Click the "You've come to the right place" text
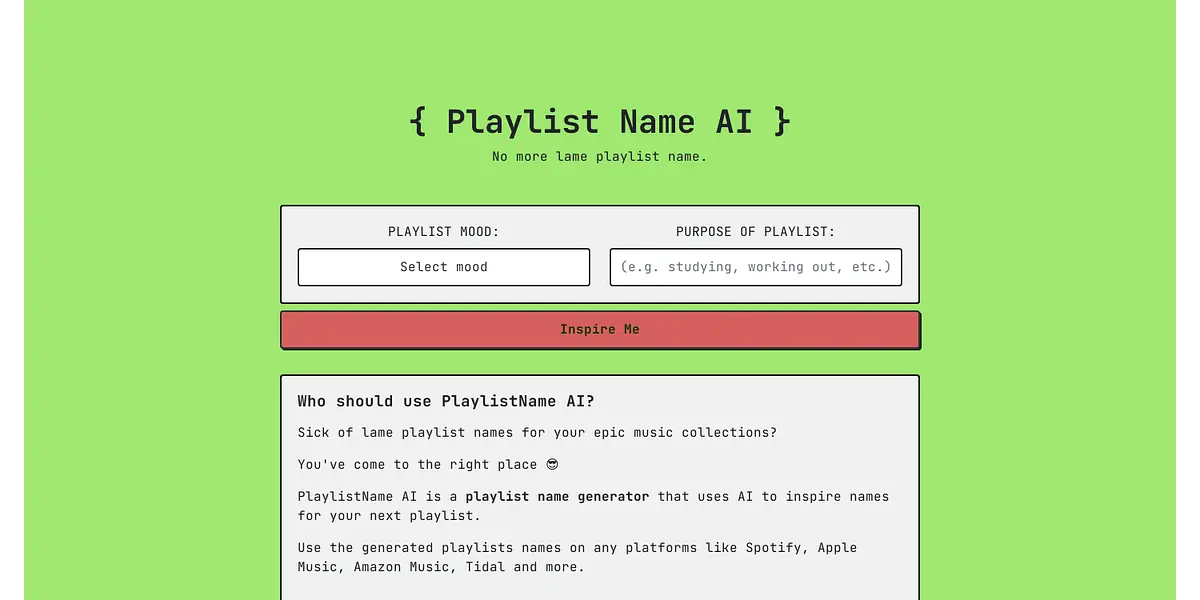Screen dimensions: 1200x600 click(416, 465)
